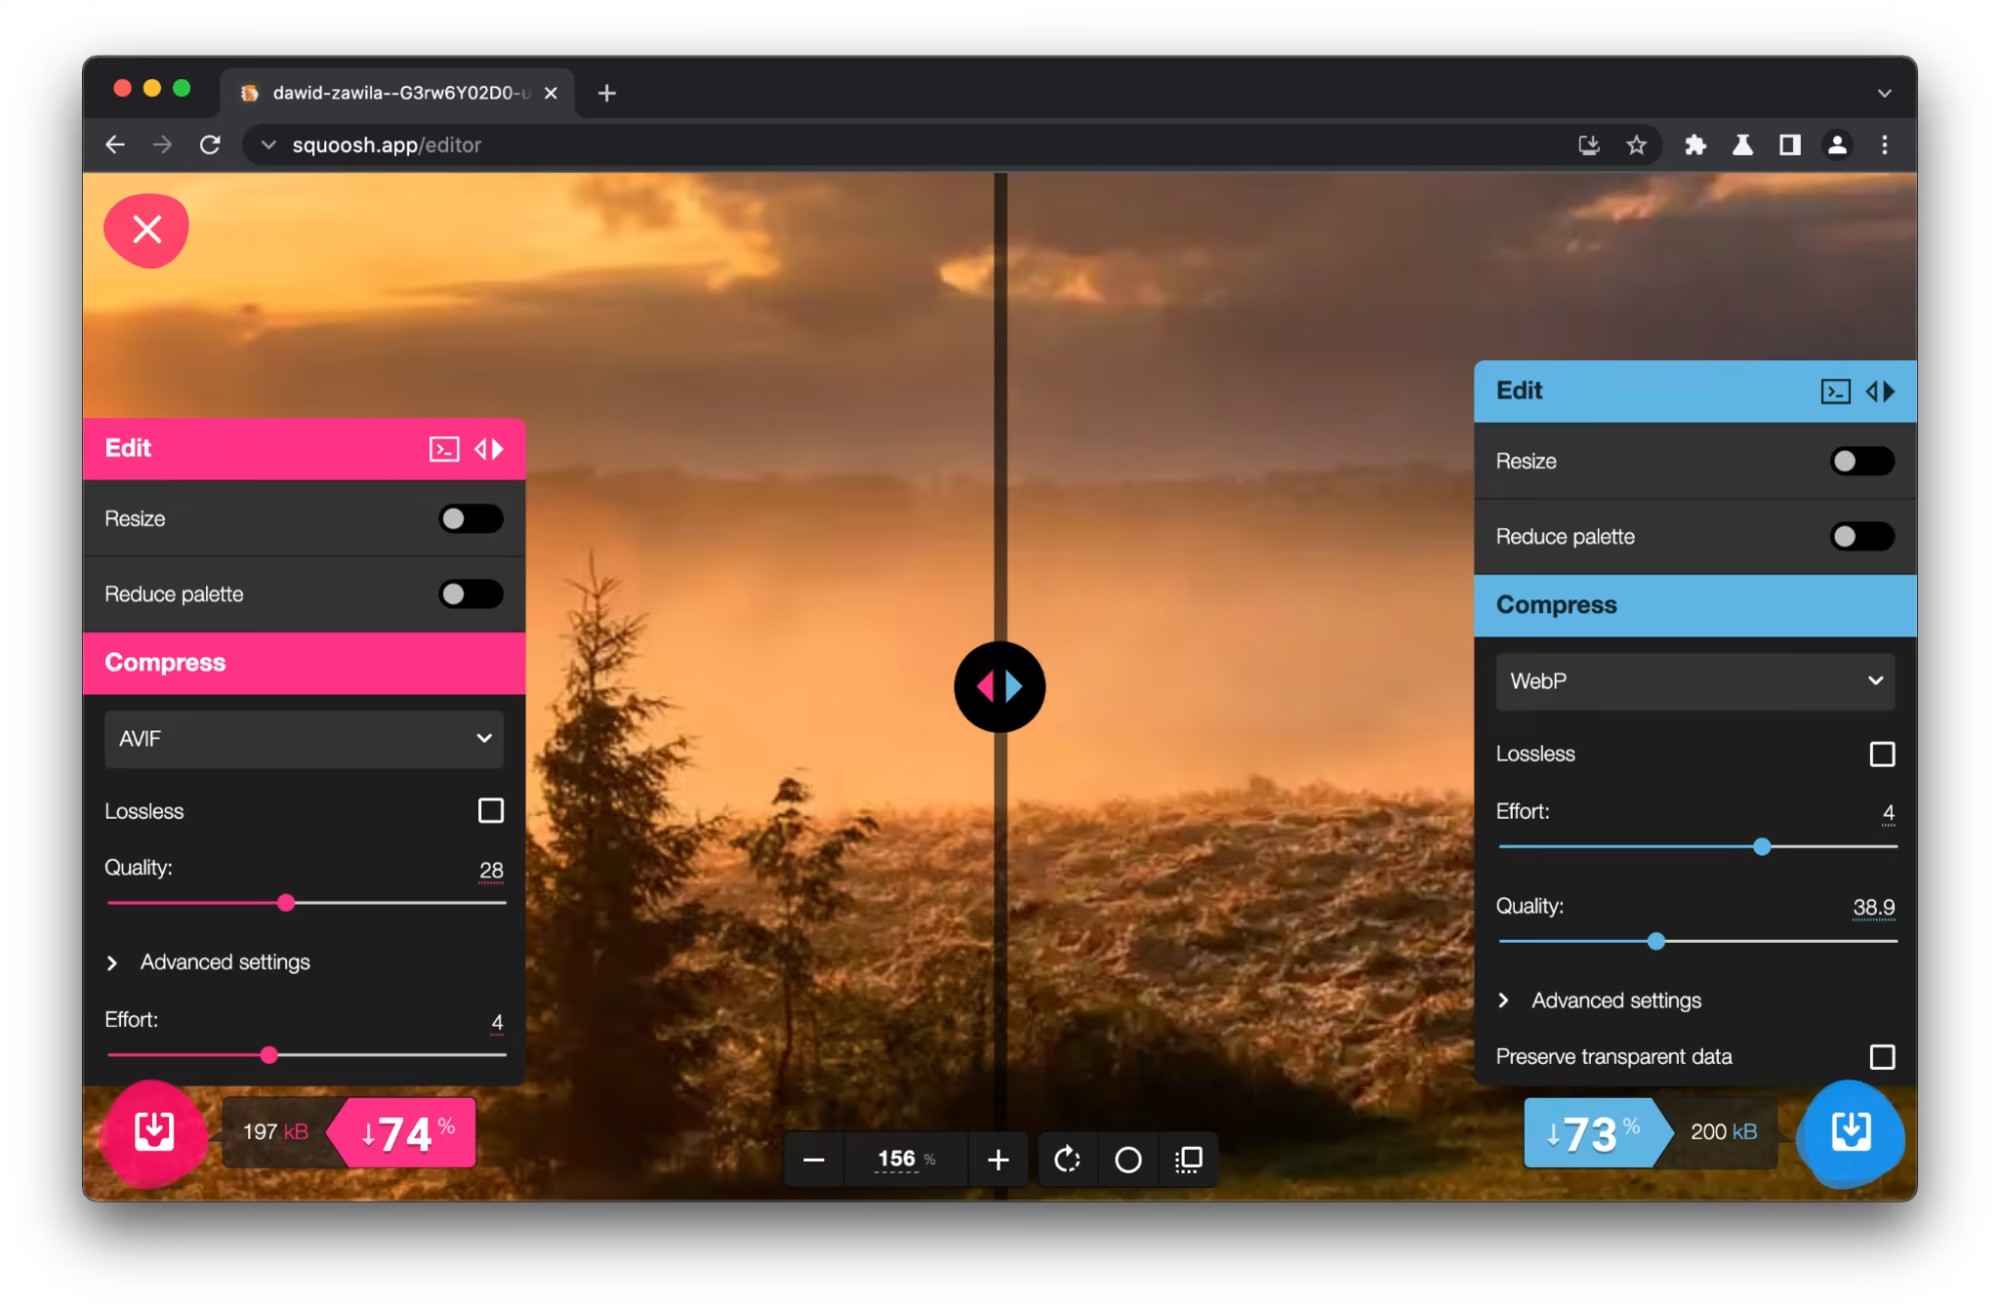The height and width of the screenshot is (1311, 2000).
Task: Select the dawid-zawila browser tab
Action: pos(399,93)
